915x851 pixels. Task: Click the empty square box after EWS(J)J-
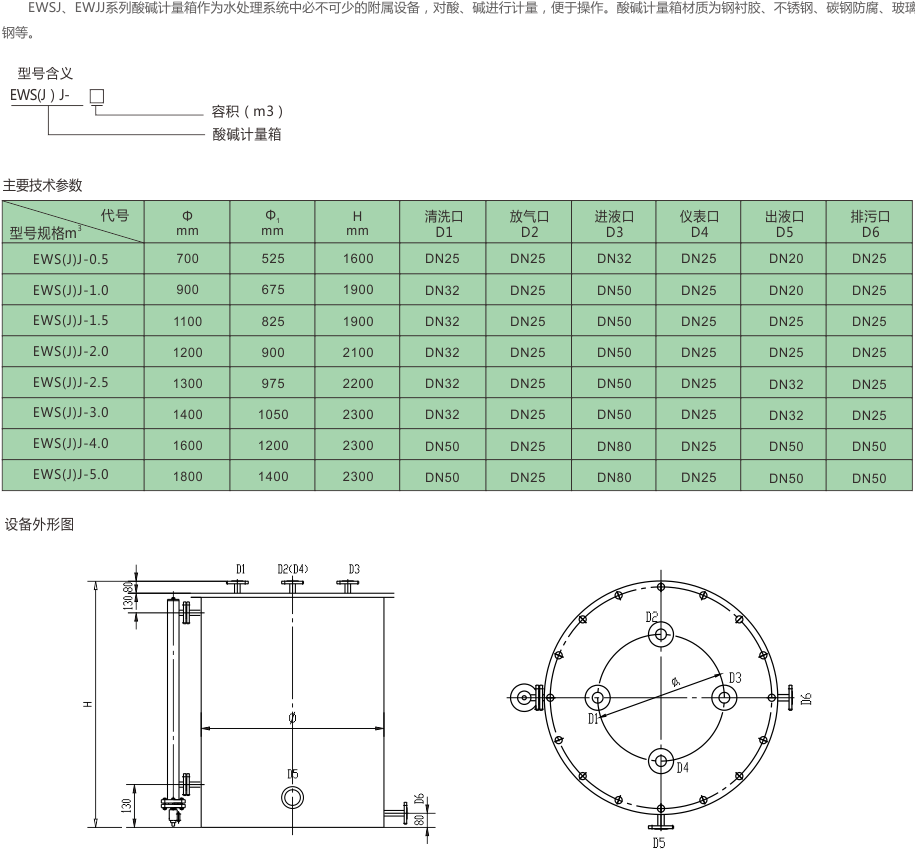[97, 96]
